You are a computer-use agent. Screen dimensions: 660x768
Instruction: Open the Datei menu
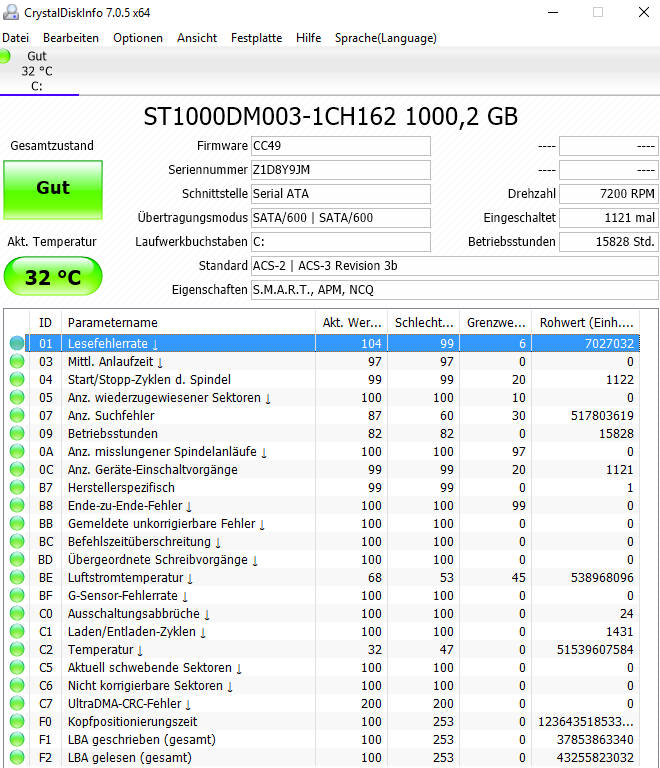point(15,38)
